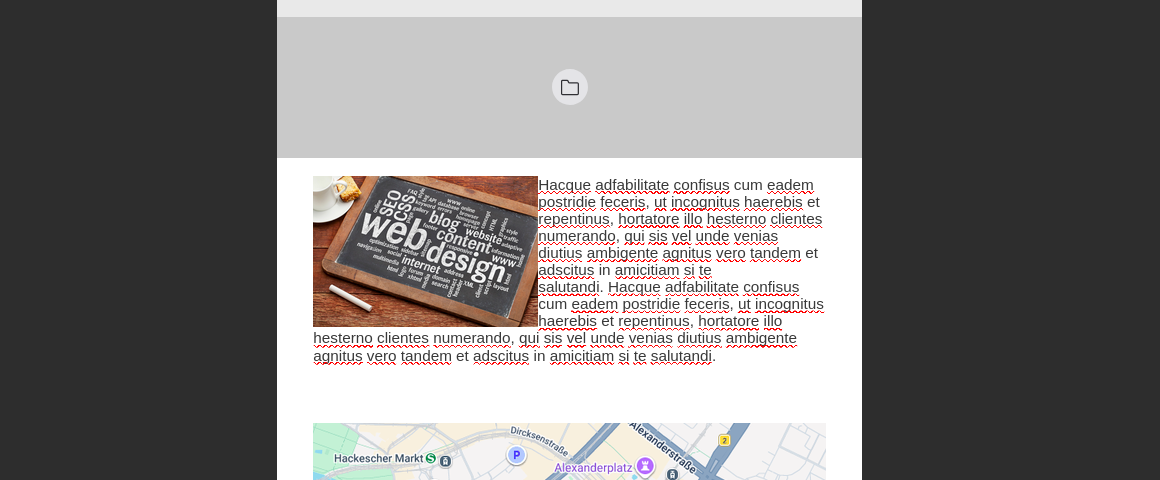The width and height of the screenshot is (1160, 480).
Task: Click the transit station icon near Alexanderstraße
Action: click(x=672, y=474)
